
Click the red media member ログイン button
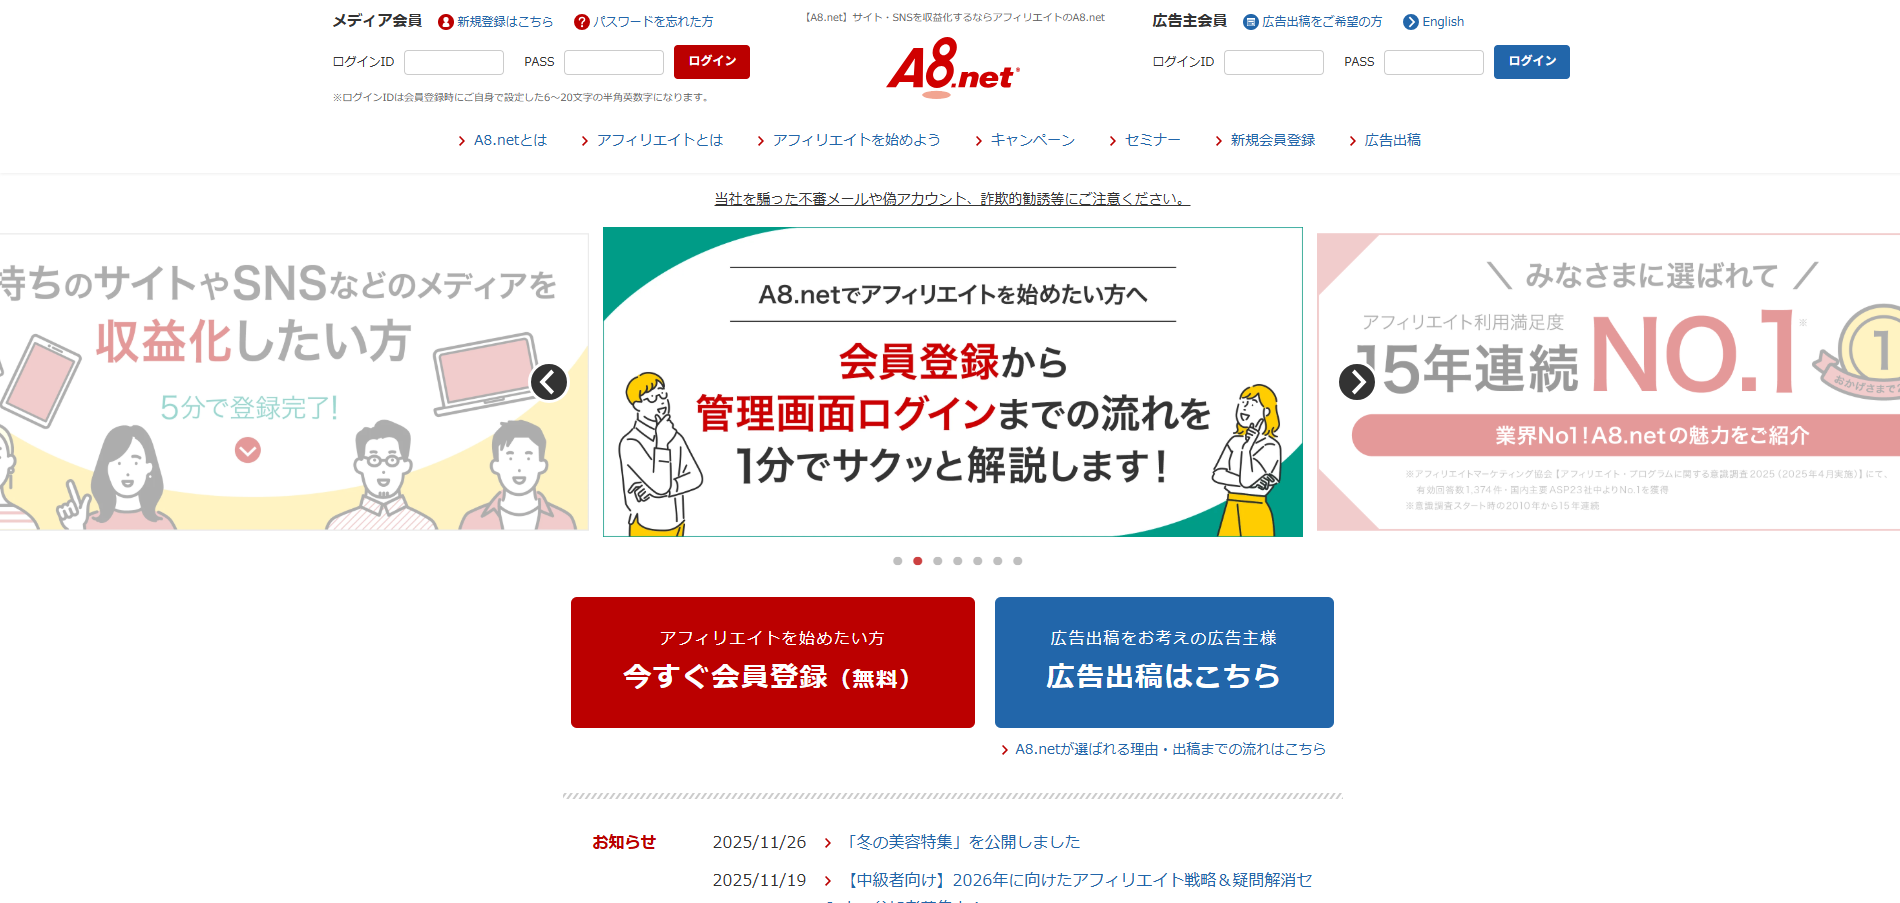click(712, 62)
